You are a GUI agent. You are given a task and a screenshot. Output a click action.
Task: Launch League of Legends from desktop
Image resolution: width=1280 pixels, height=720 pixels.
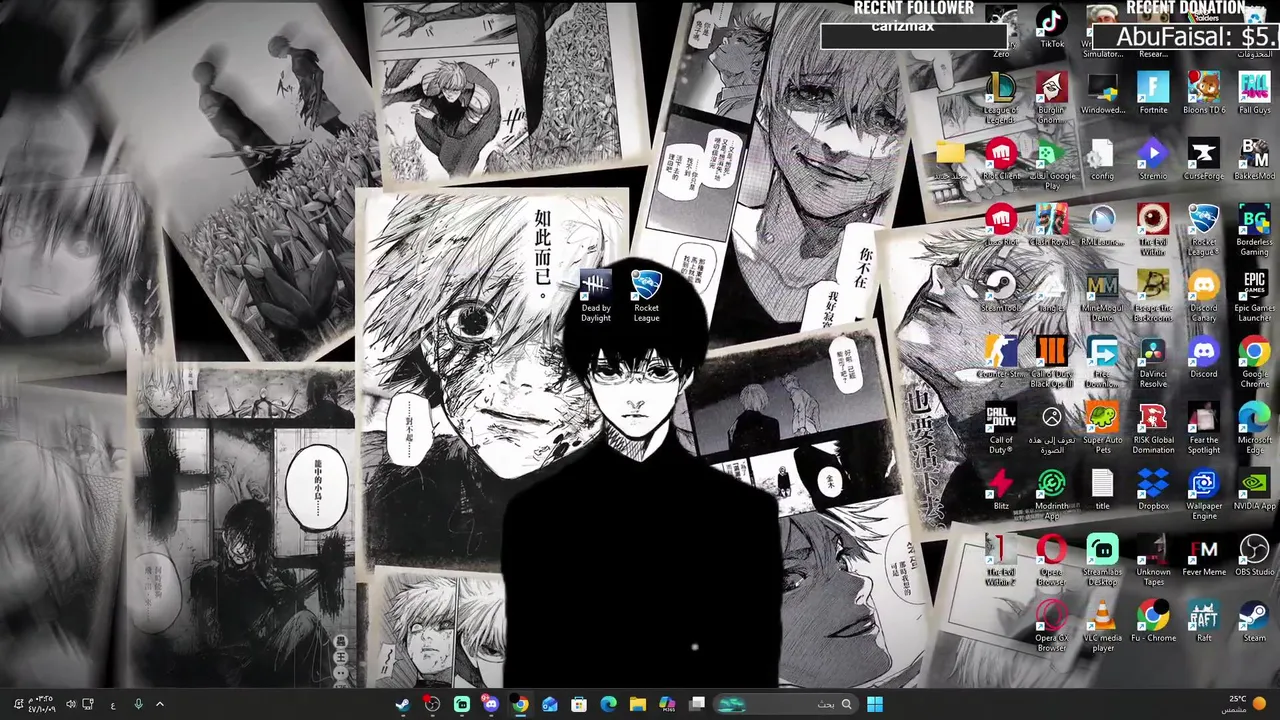pos(1001,98)
